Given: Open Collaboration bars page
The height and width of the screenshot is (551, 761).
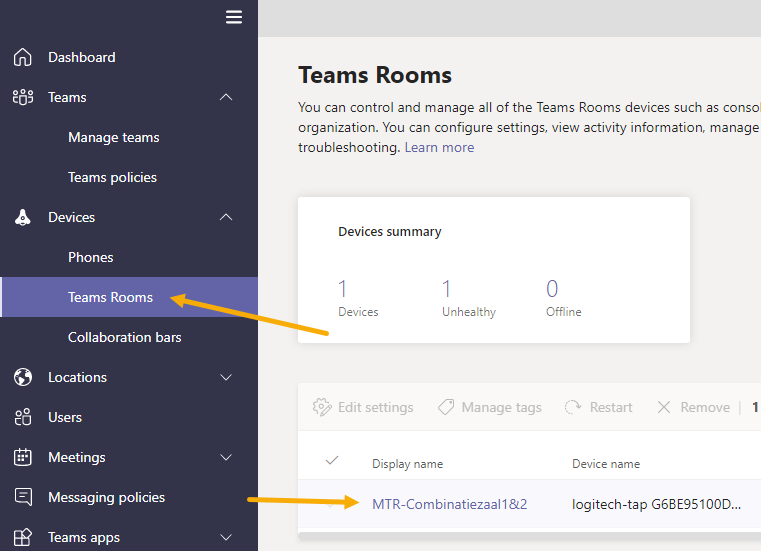Looking at the screenshot, I should tap(124, 337).
